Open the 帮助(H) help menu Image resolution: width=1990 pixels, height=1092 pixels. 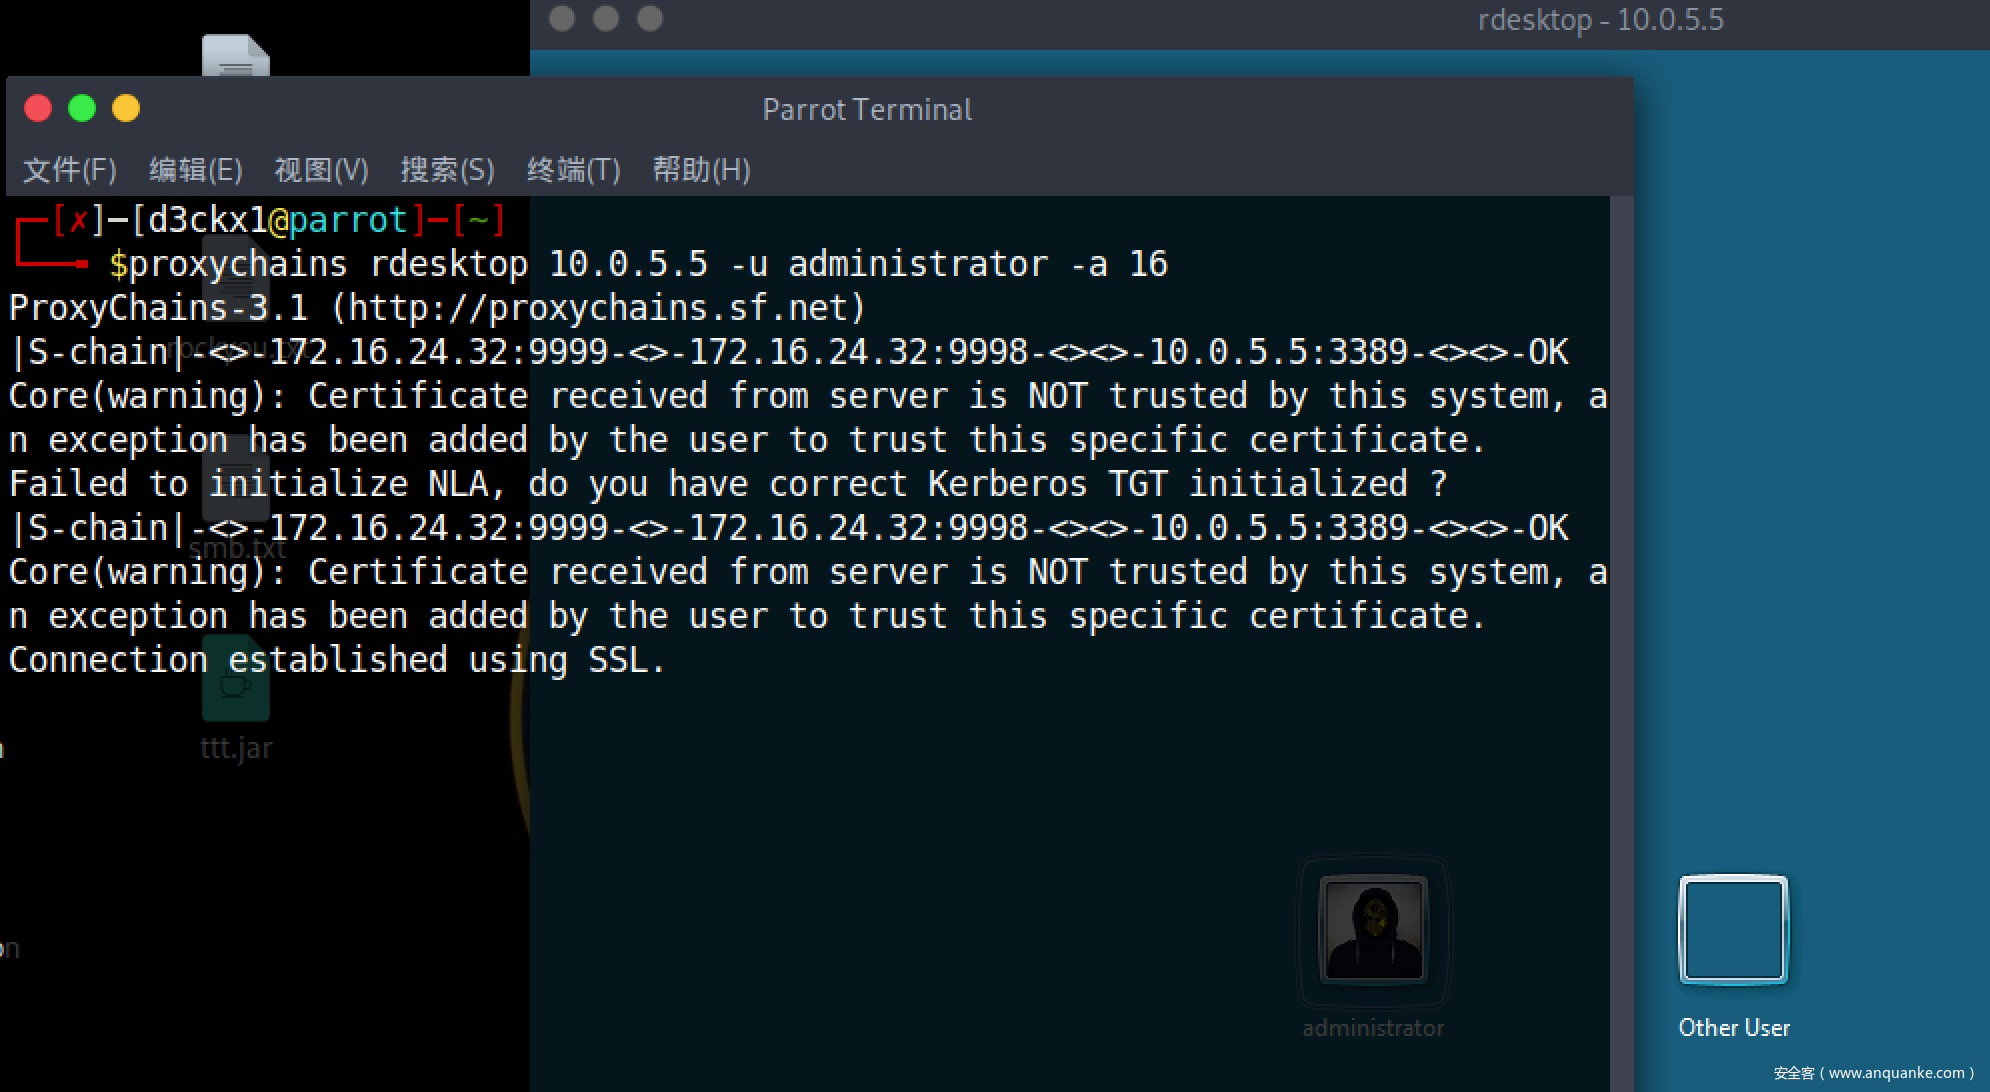(700, 170)
